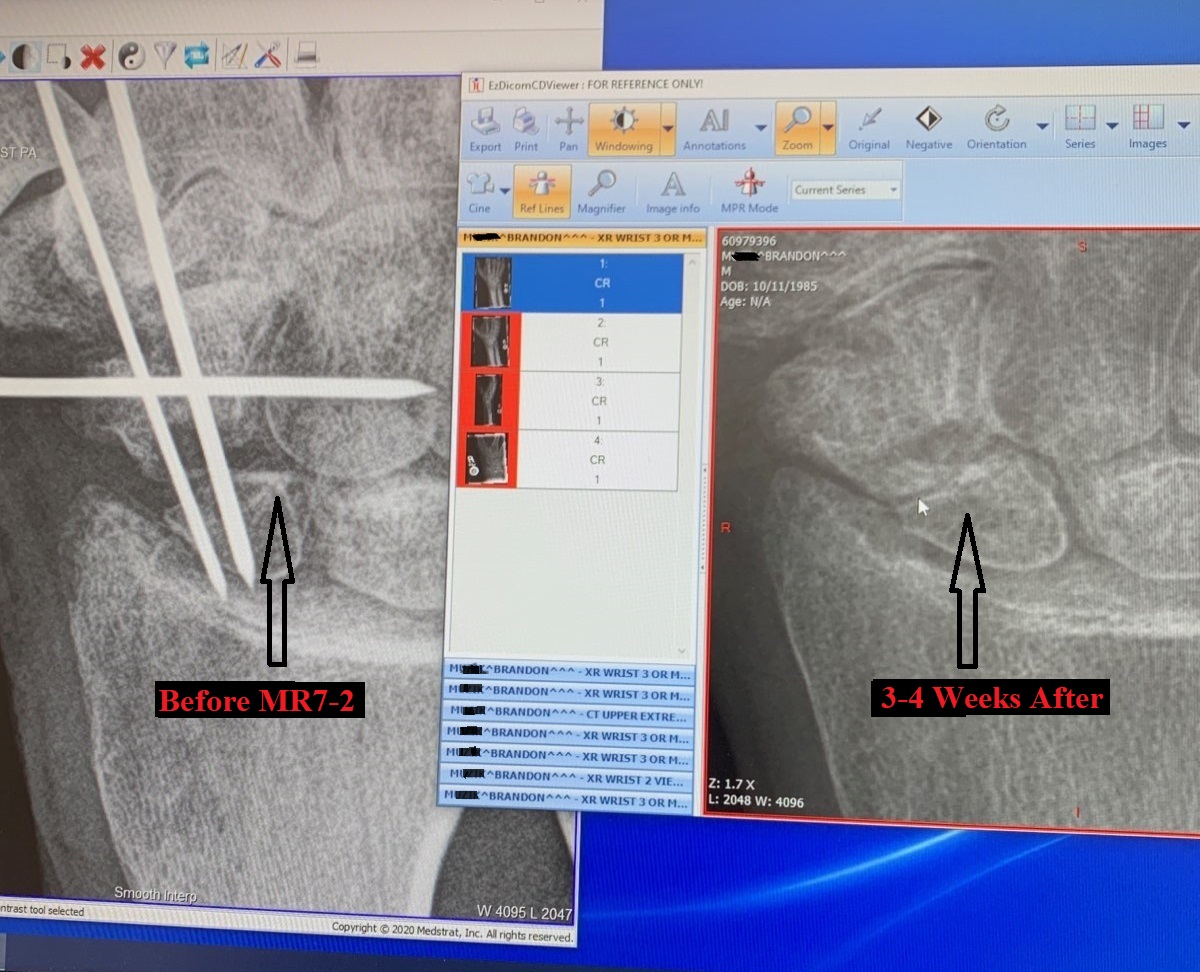Viewport: 1200px width, 972px height.
Task: Expand the Orientation dropdown arrow
Action: (1042, 127)
